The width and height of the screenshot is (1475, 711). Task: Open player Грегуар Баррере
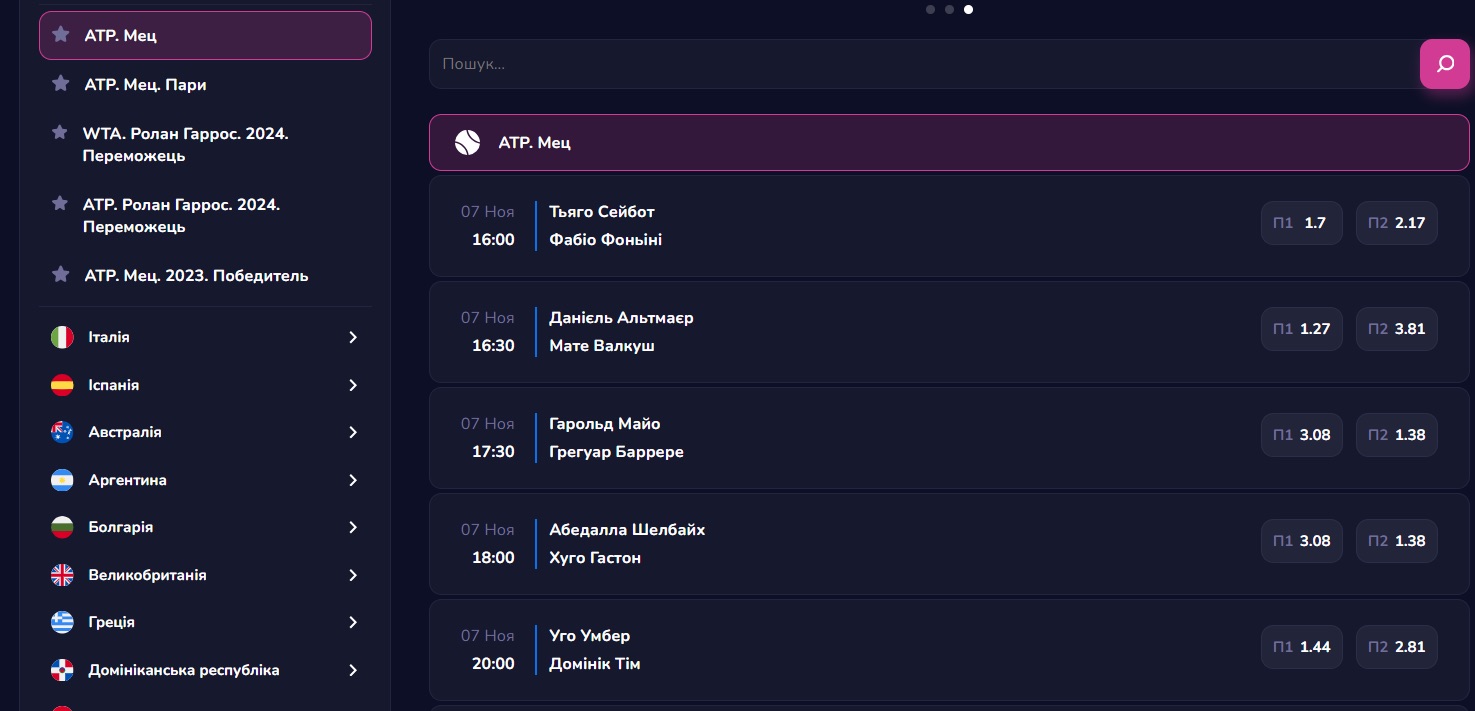click(616, 452)
